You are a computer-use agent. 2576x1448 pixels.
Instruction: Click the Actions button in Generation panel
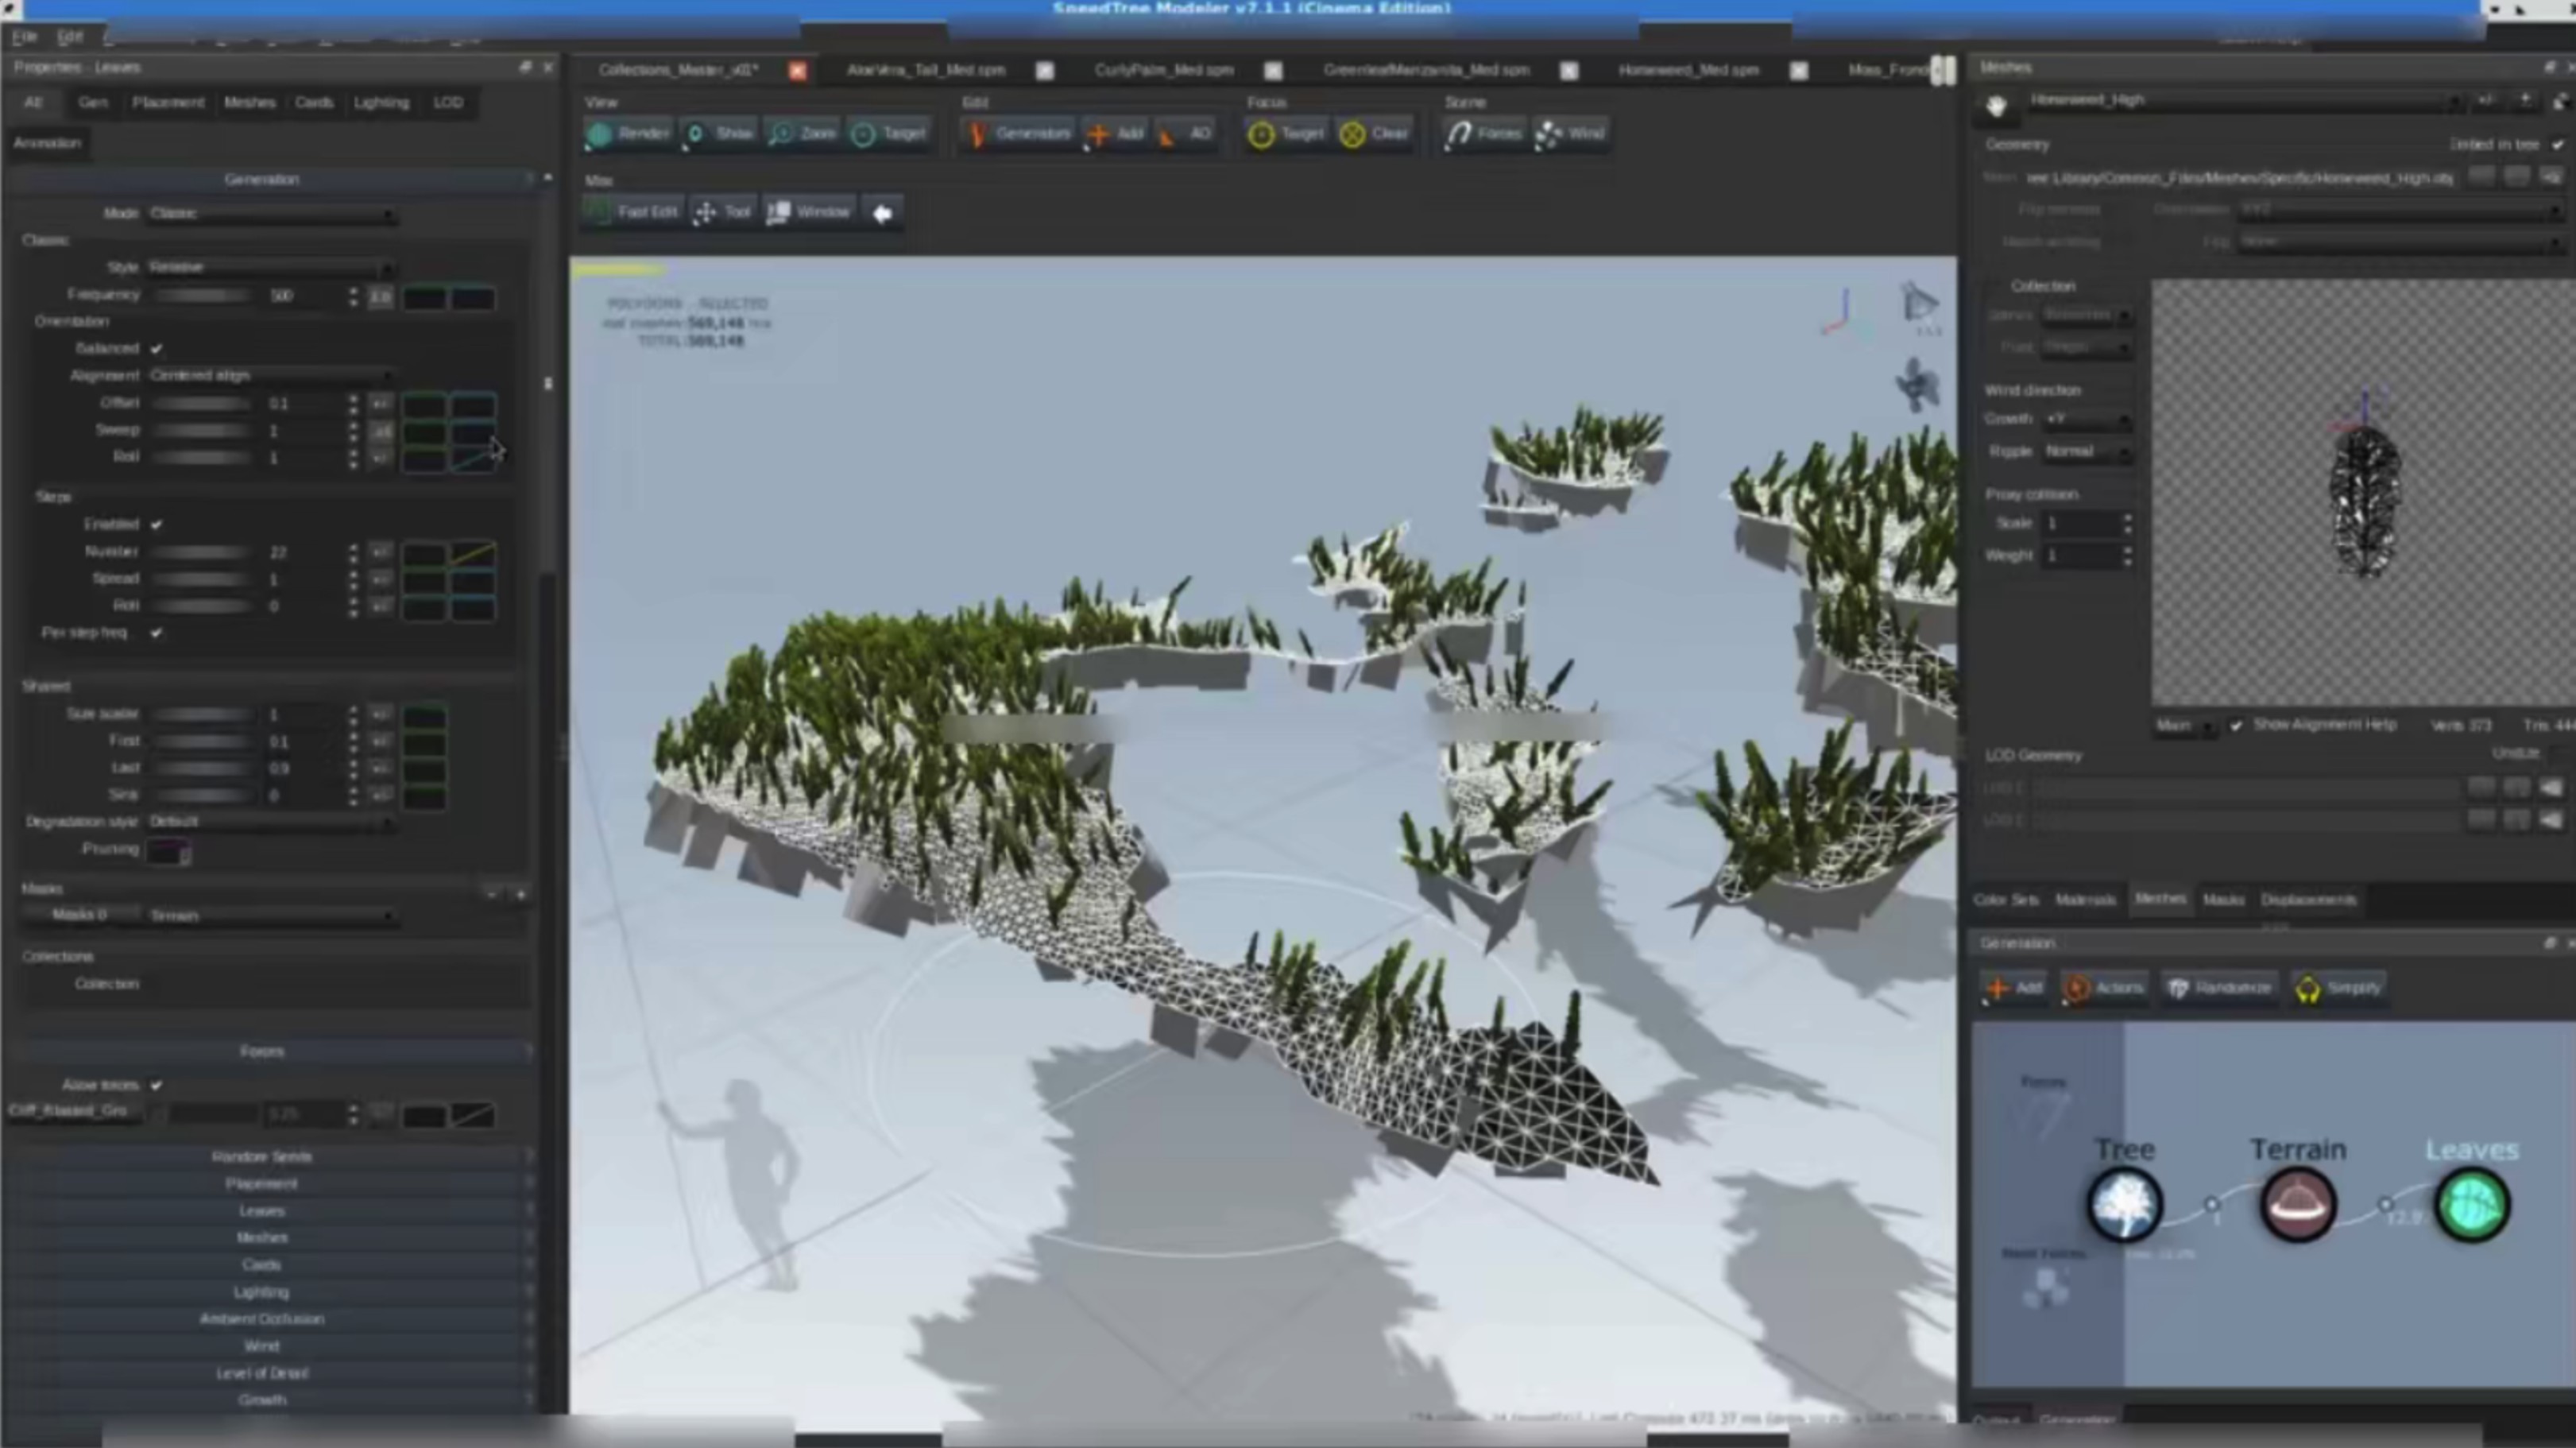click(2105, 988)
